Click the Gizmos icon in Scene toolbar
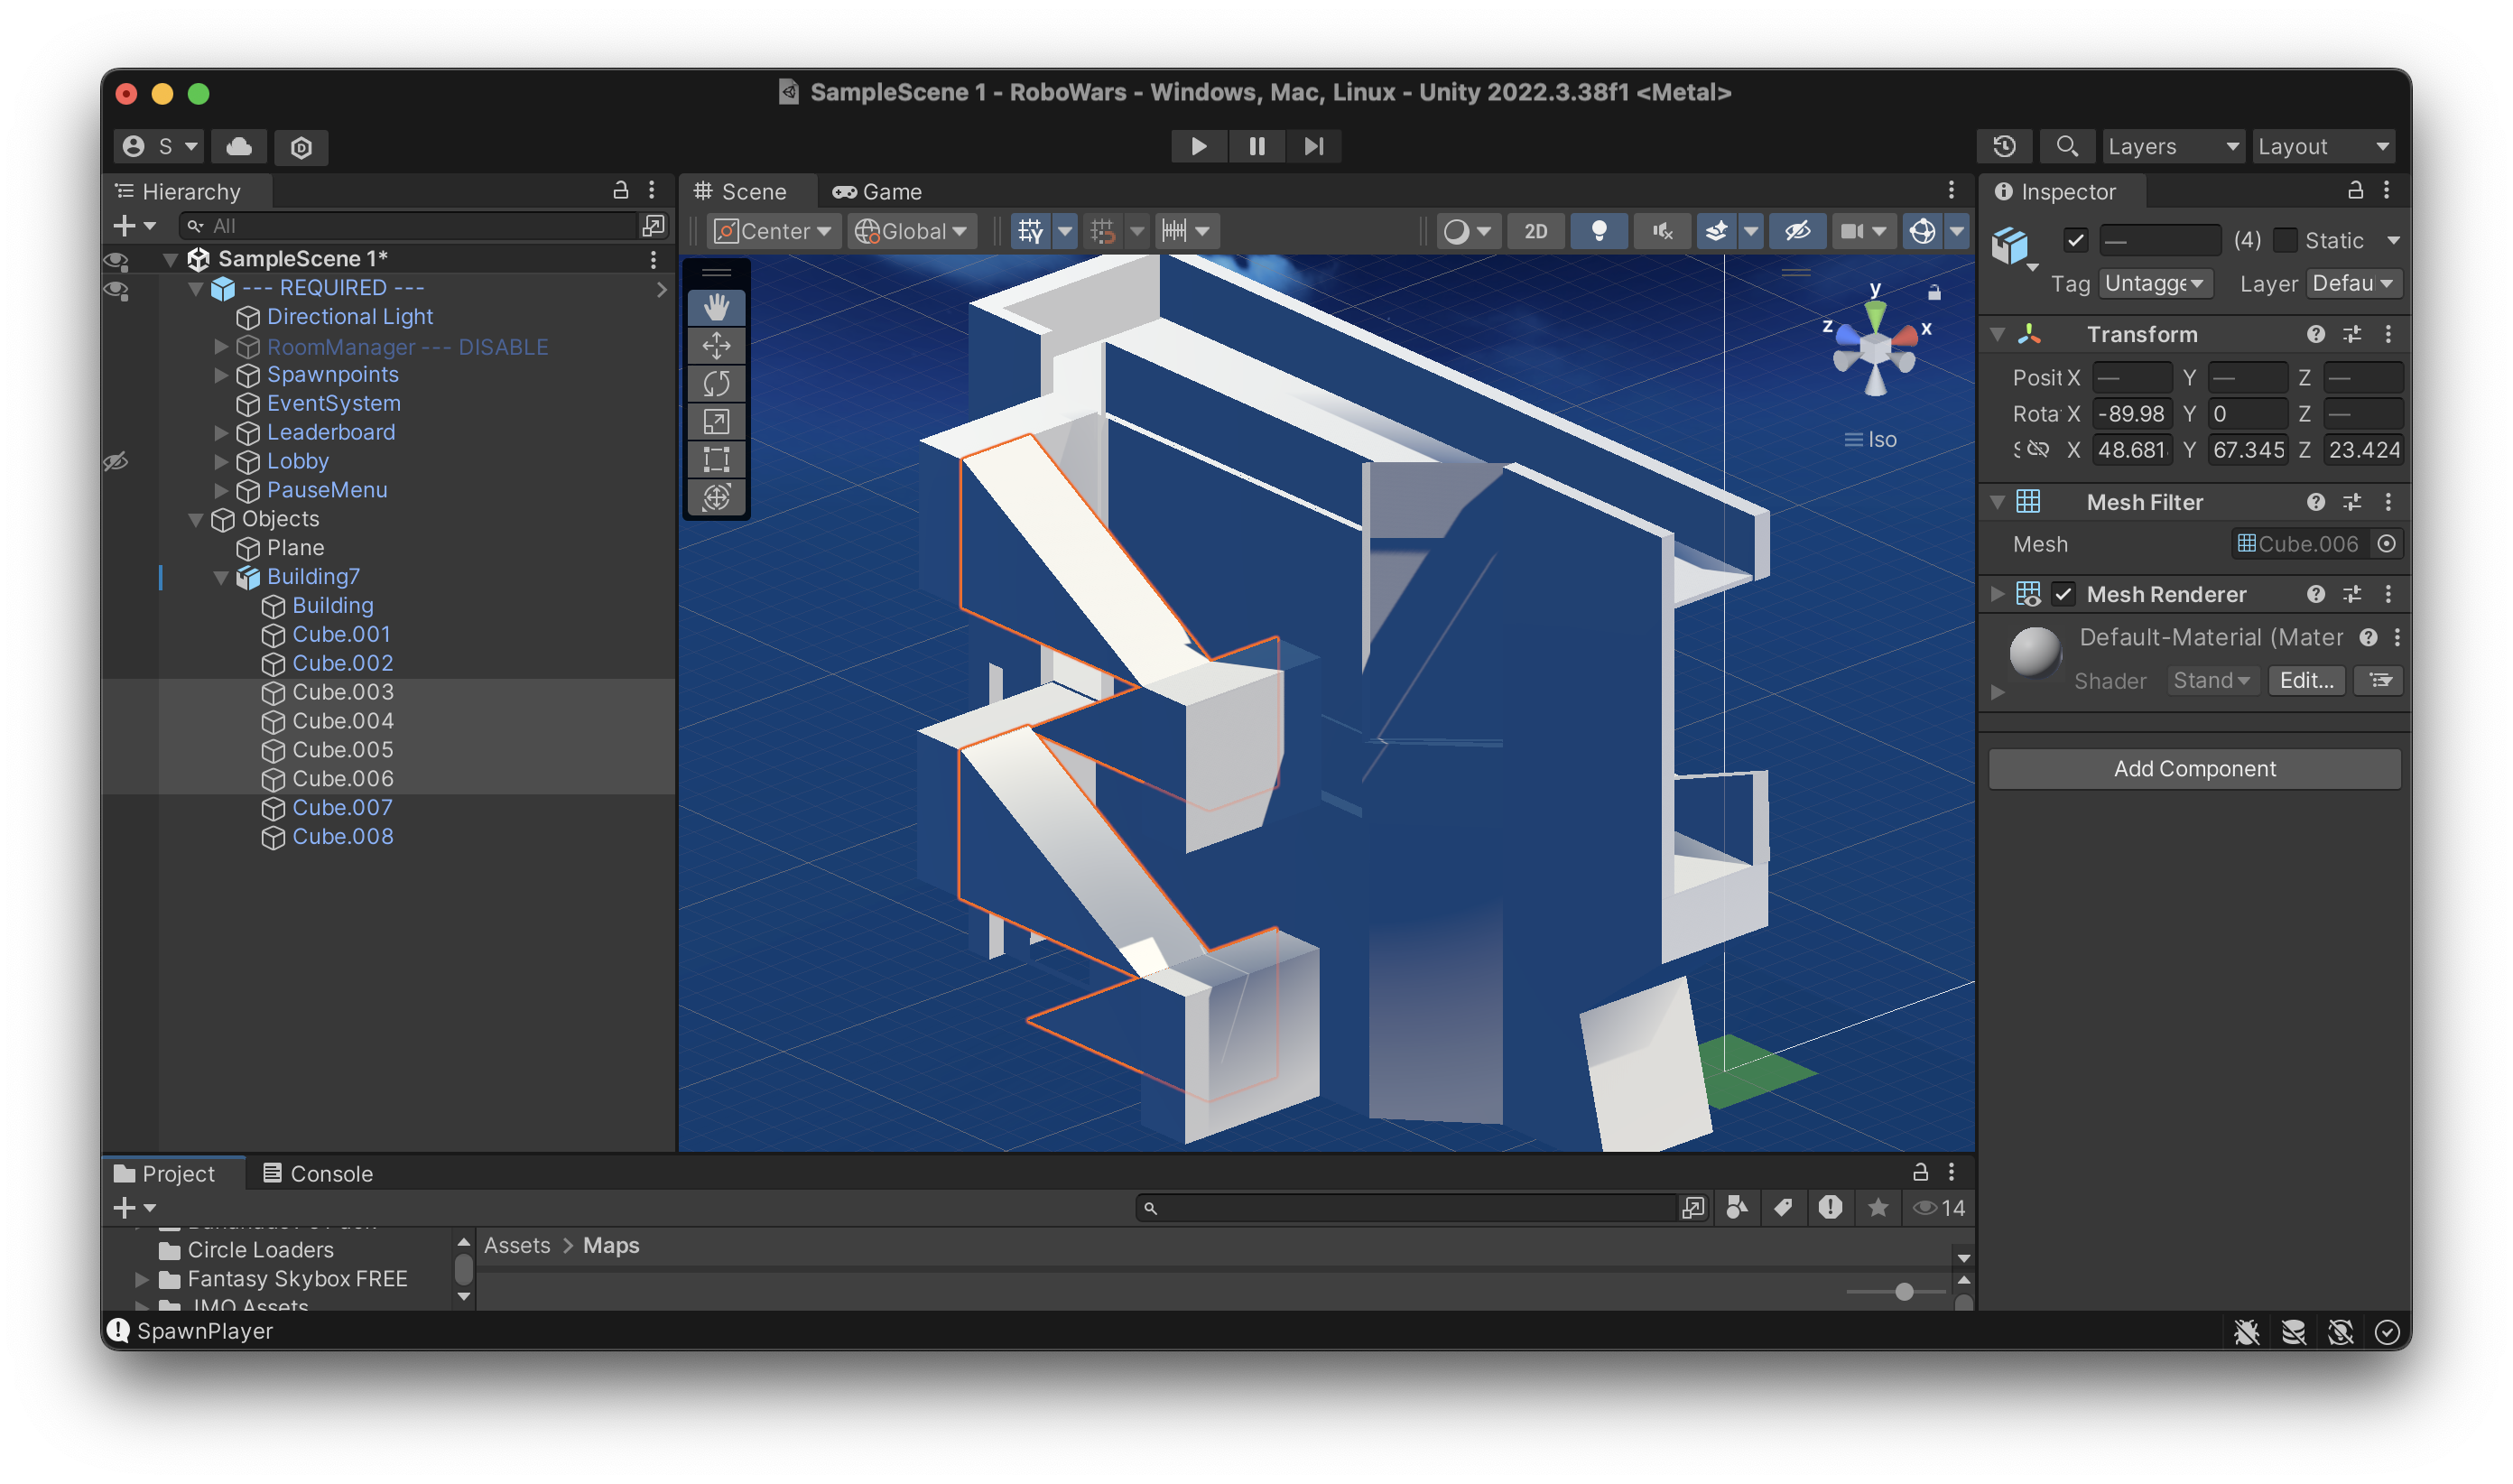This screenshot has width=2513, height=1484. click(1922, 231)
